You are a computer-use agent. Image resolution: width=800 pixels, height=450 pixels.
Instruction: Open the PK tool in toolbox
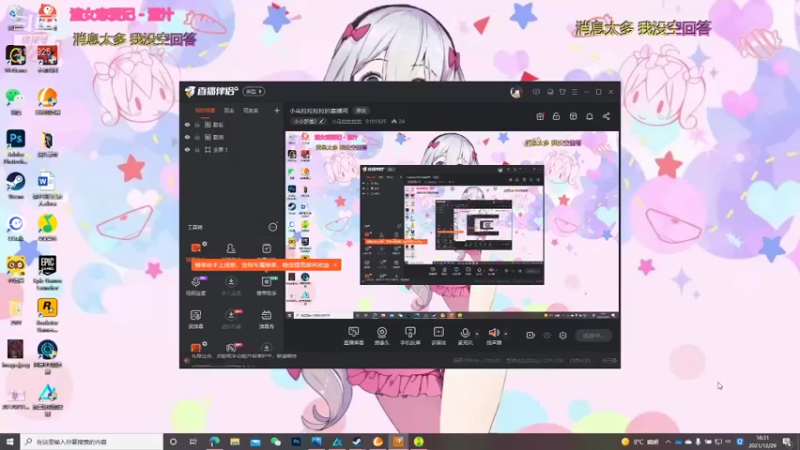(231, 347)
